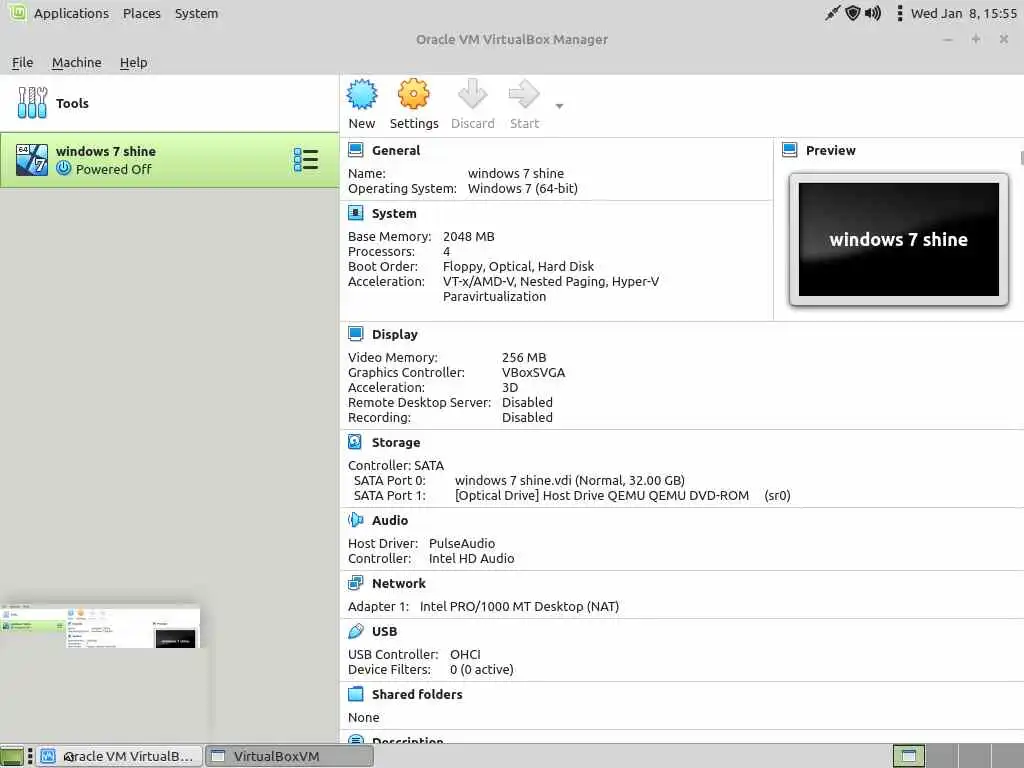Open the Machine menu
This screenshot has width=1024, height=768.
pos(76,62)
